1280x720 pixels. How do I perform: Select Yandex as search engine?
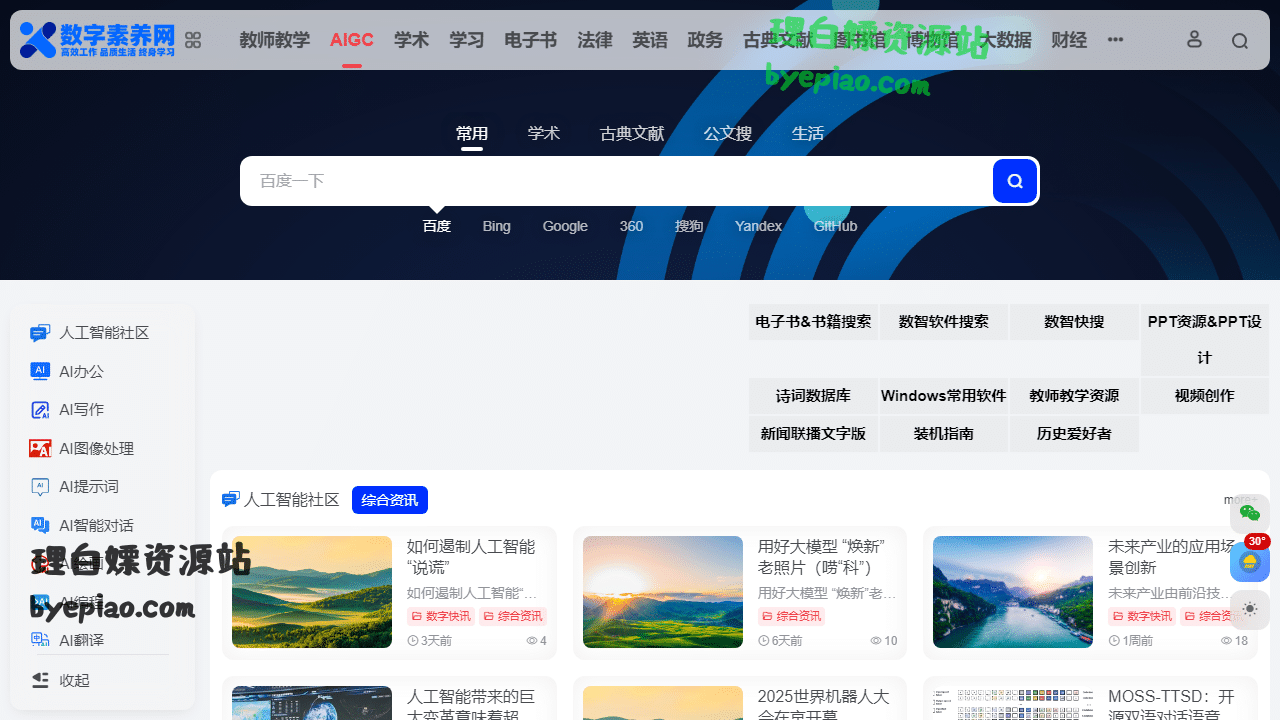pos(759,226)
